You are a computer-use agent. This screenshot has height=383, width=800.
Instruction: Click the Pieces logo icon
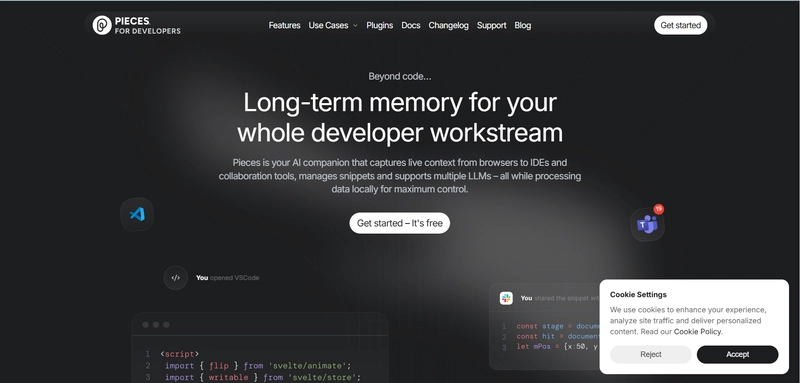(102, 25)
